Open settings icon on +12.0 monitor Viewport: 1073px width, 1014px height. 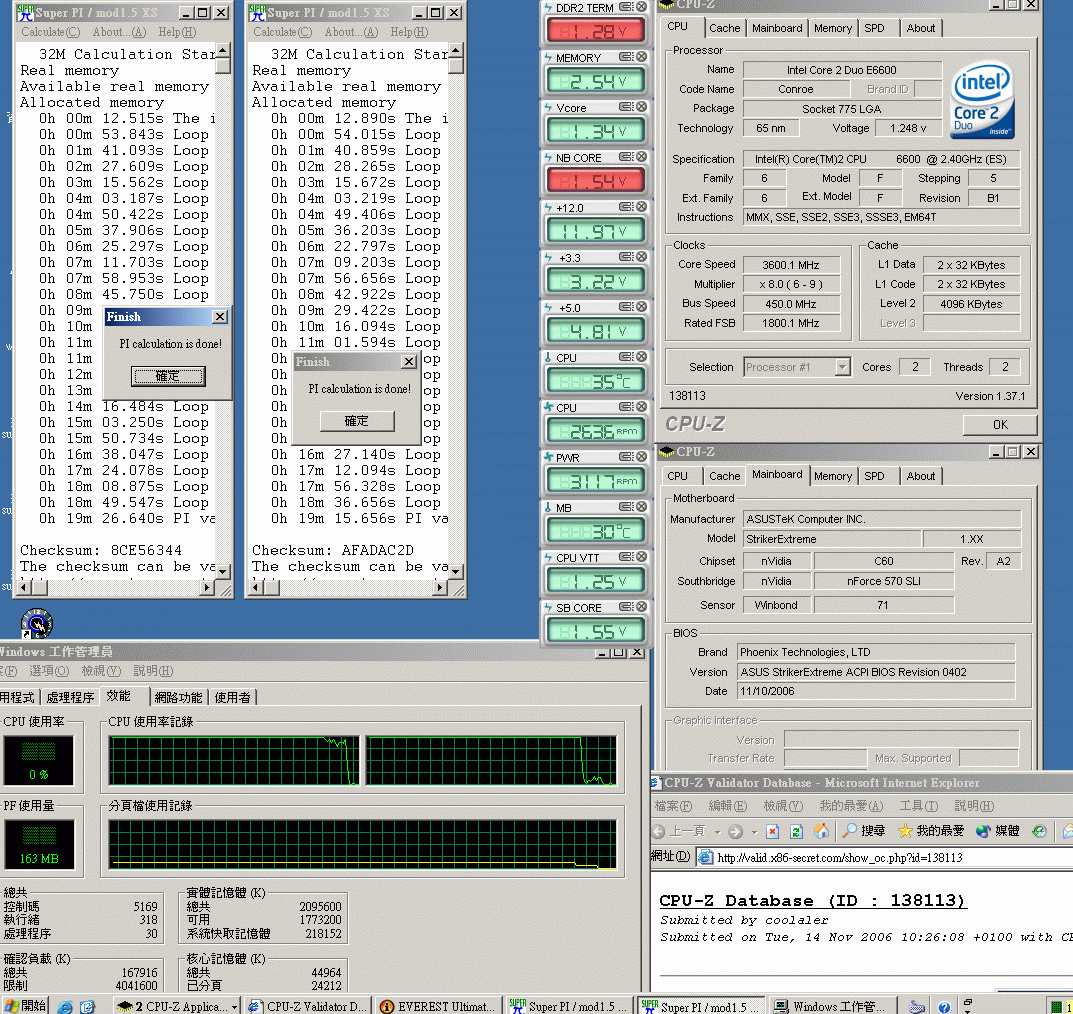(x=625, y=207)
